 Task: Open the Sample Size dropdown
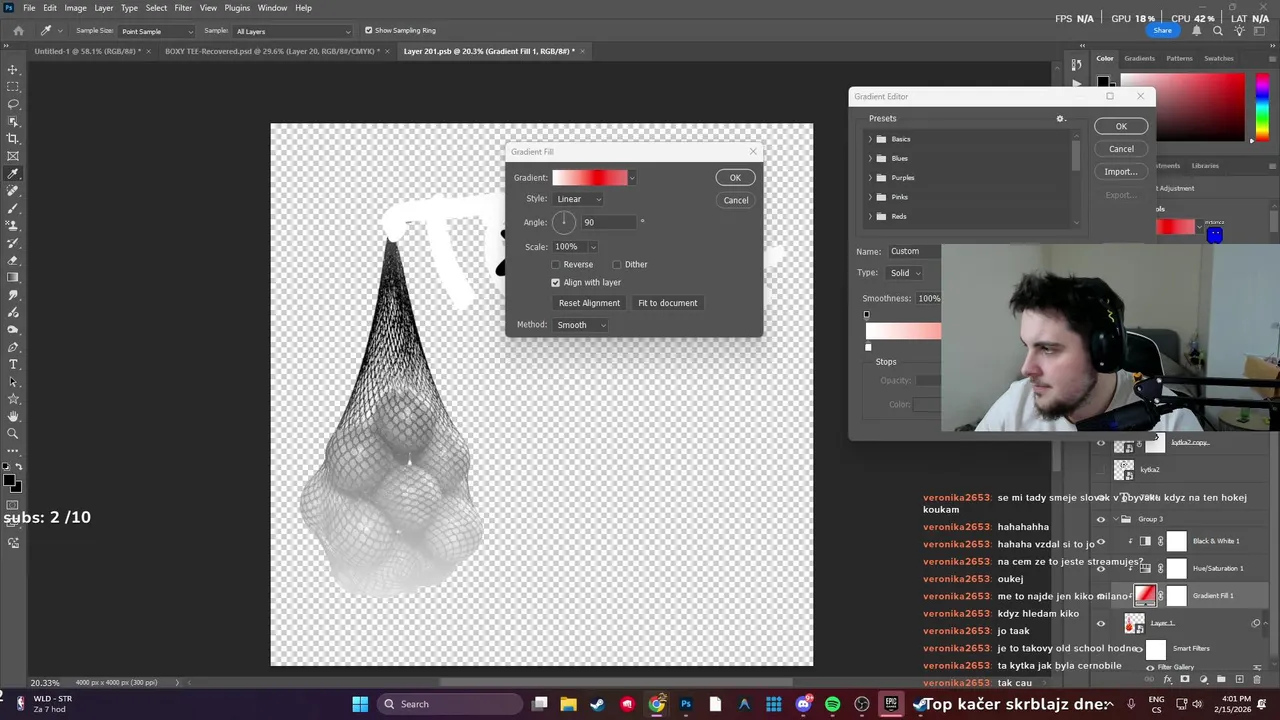(157, 31)
